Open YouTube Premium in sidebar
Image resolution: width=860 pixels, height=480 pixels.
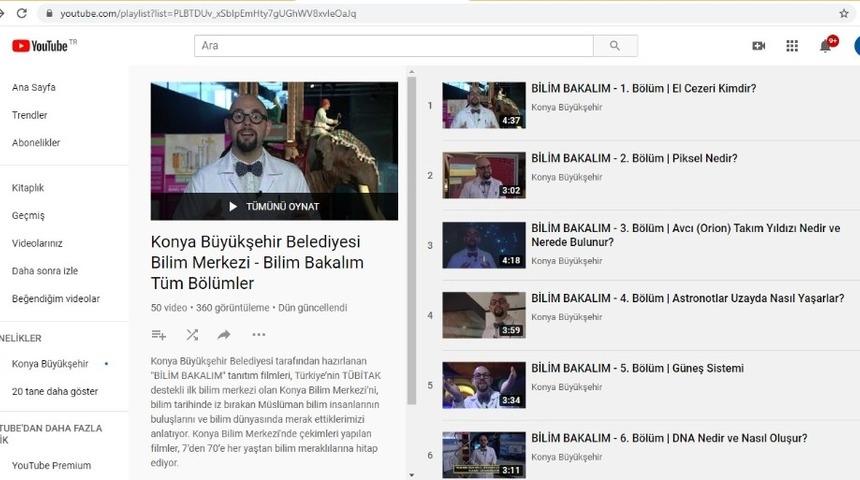tap(51, 466)
